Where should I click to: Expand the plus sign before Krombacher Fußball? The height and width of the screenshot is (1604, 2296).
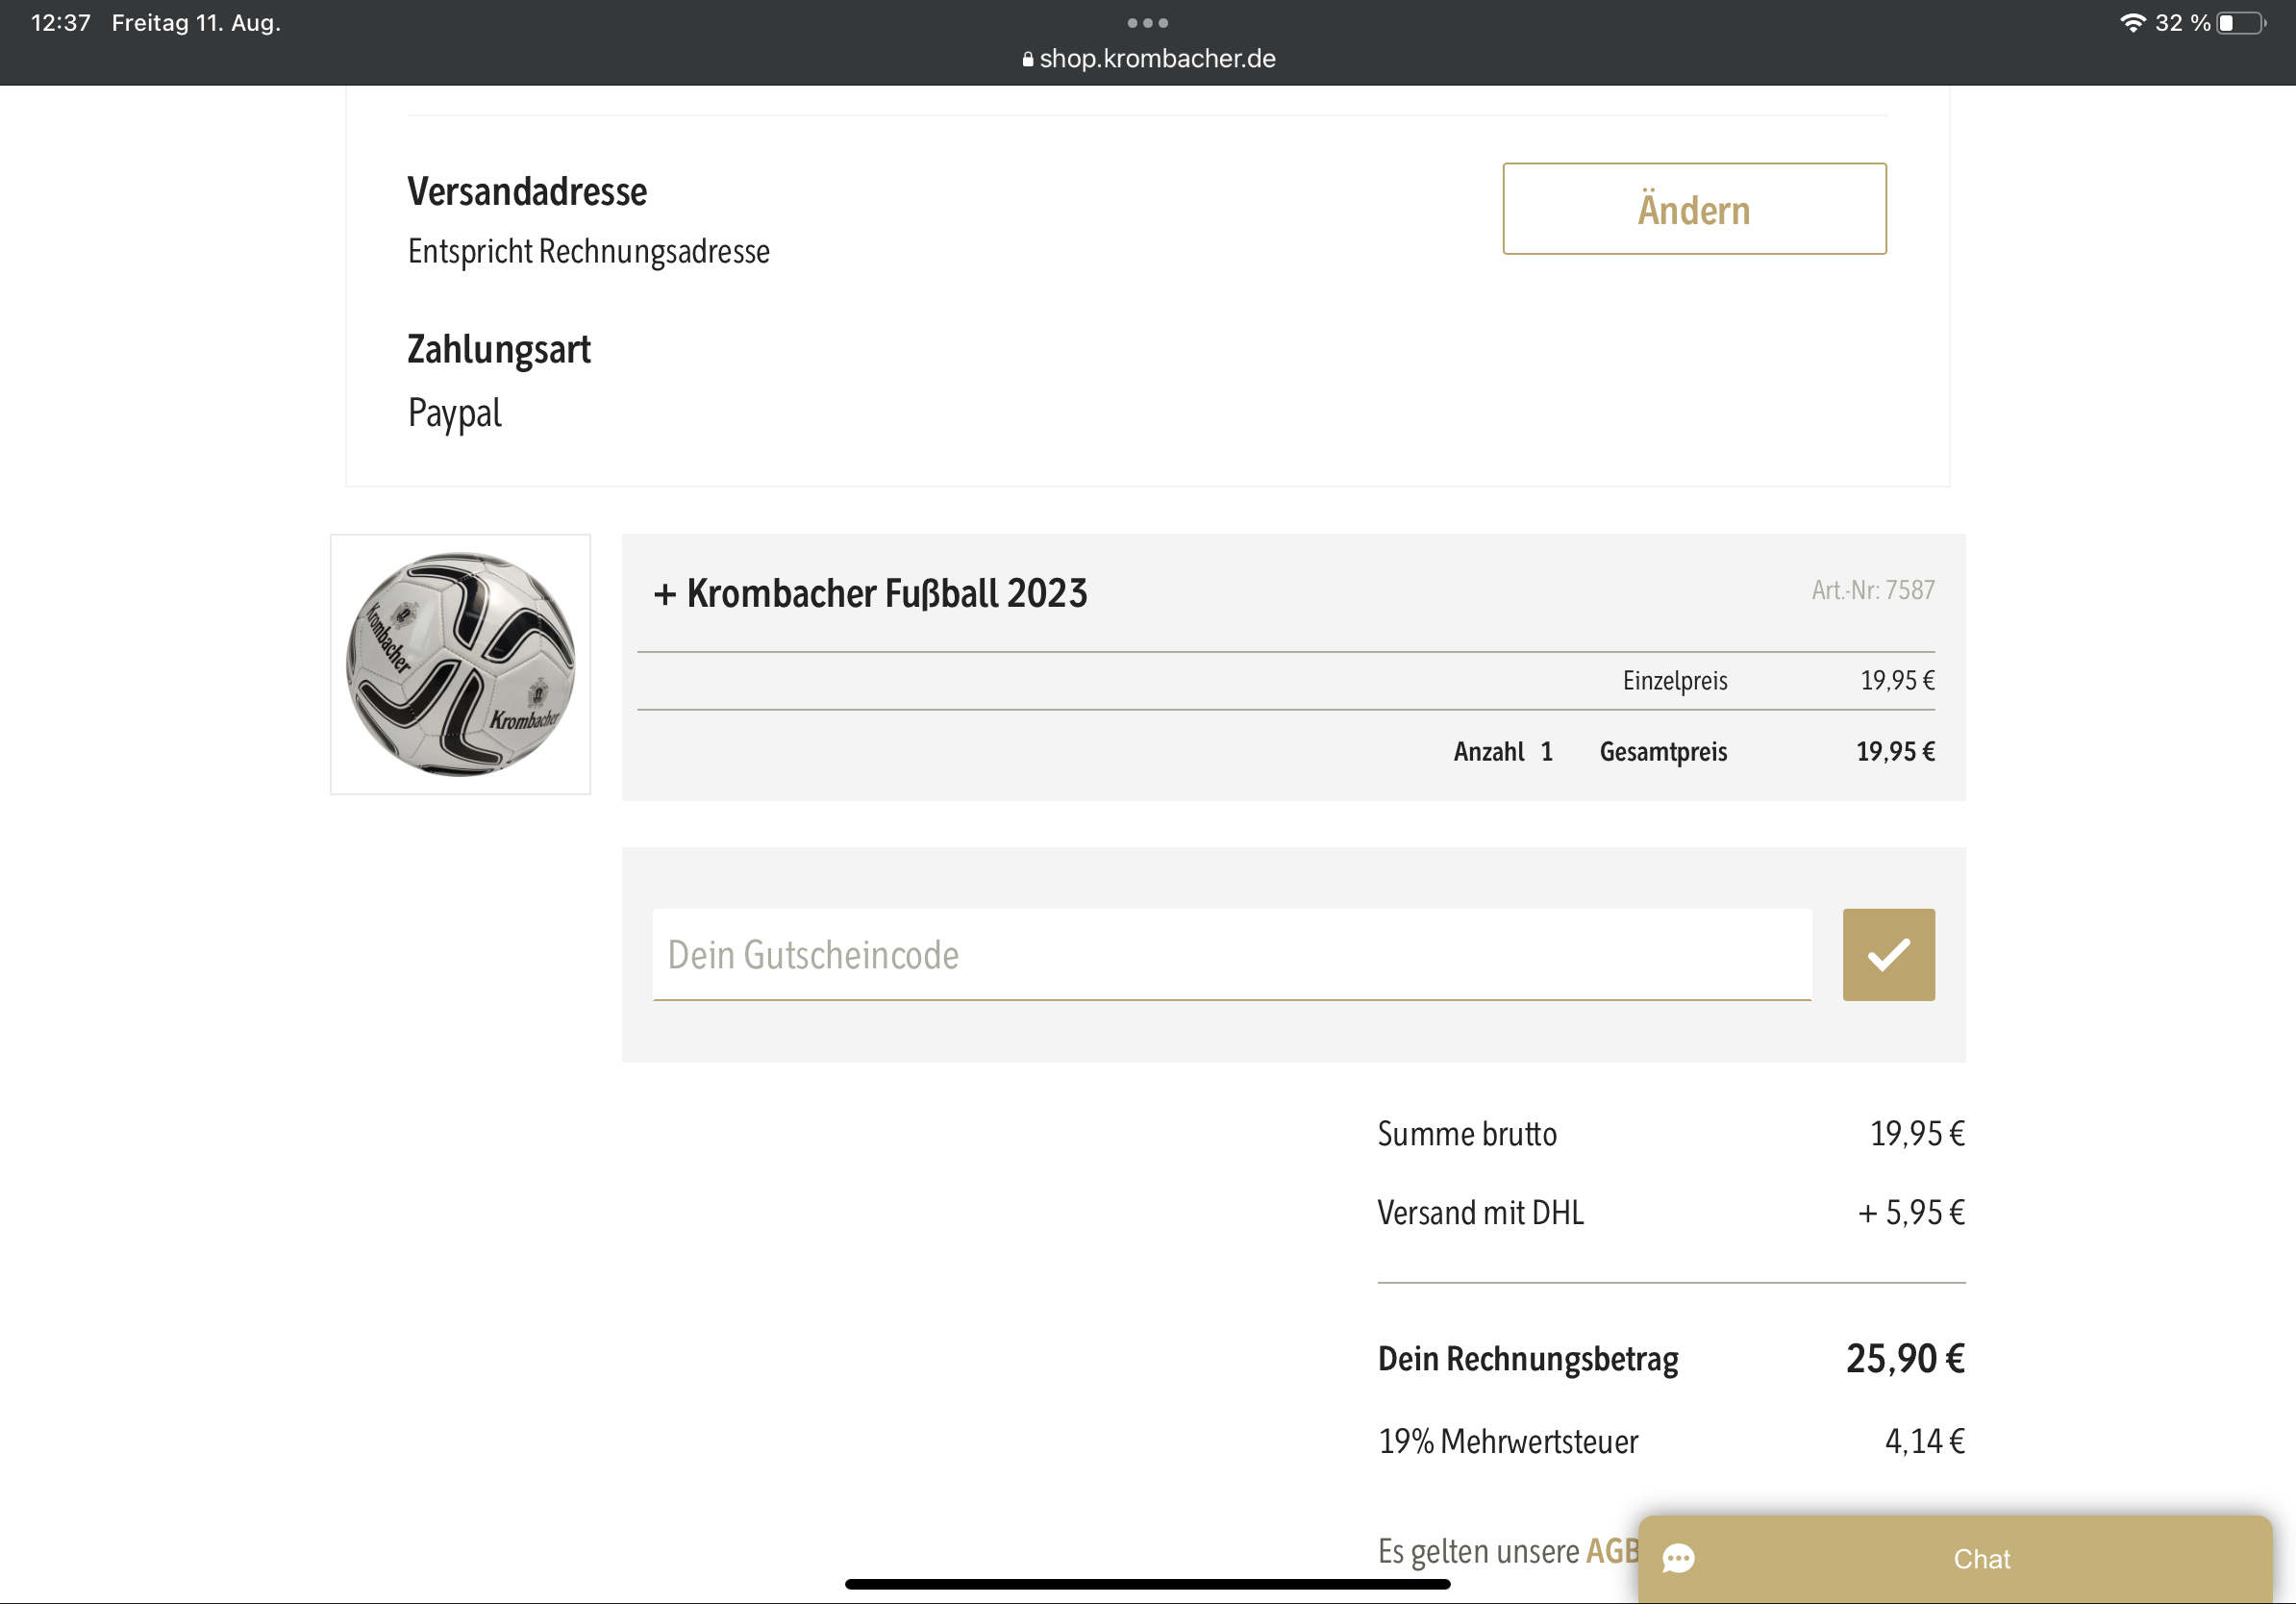(665, 595)
